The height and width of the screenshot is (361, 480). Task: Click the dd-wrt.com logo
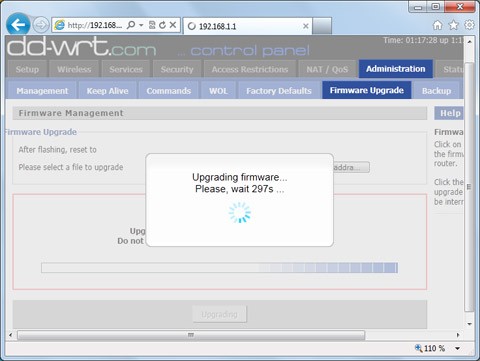tap(82, 47)
